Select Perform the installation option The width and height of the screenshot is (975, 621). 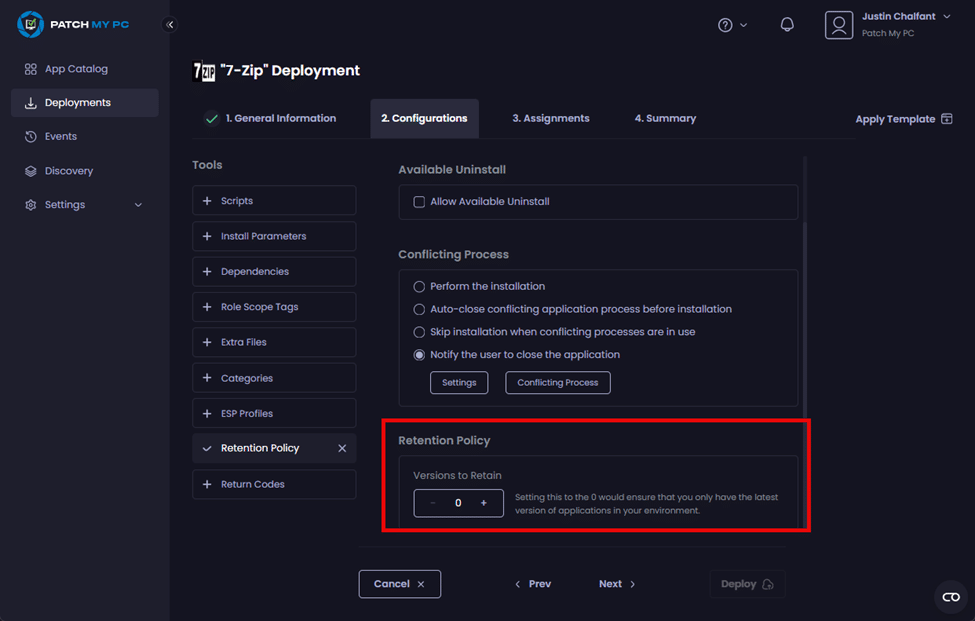coord(420,287)
